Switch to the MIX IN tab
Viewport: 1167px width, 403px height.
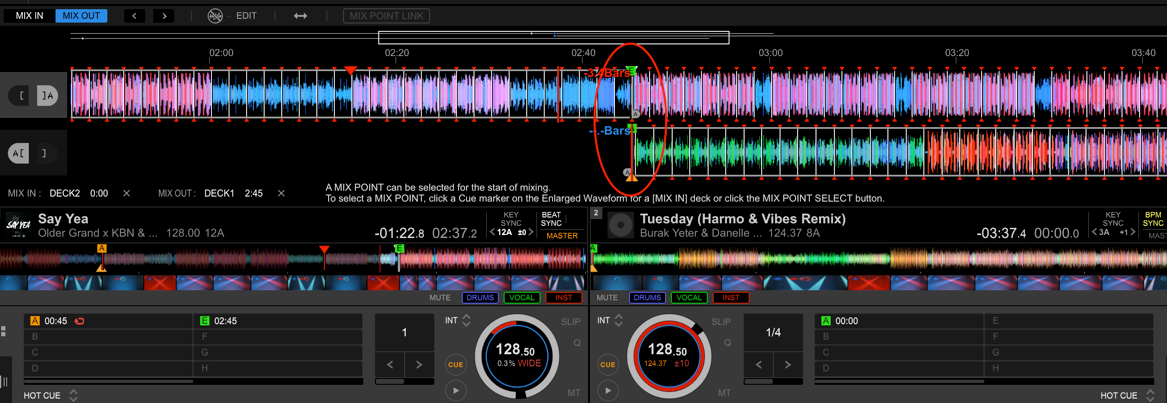coord(29,16)
